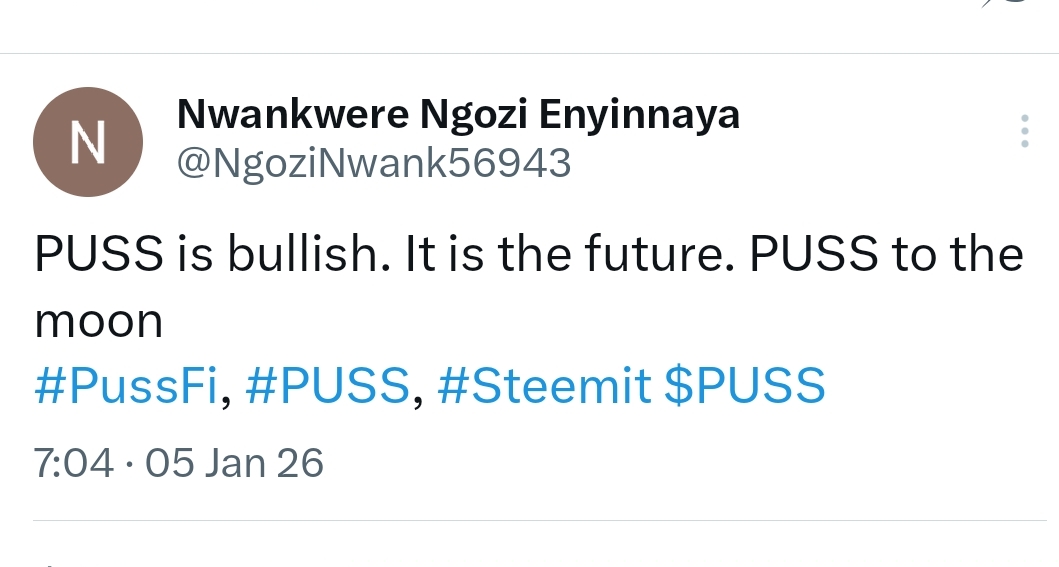Open the #Steemit hashtag
Image resolution: width=1059 pixels, height=567 pixels.
[545, 386]
